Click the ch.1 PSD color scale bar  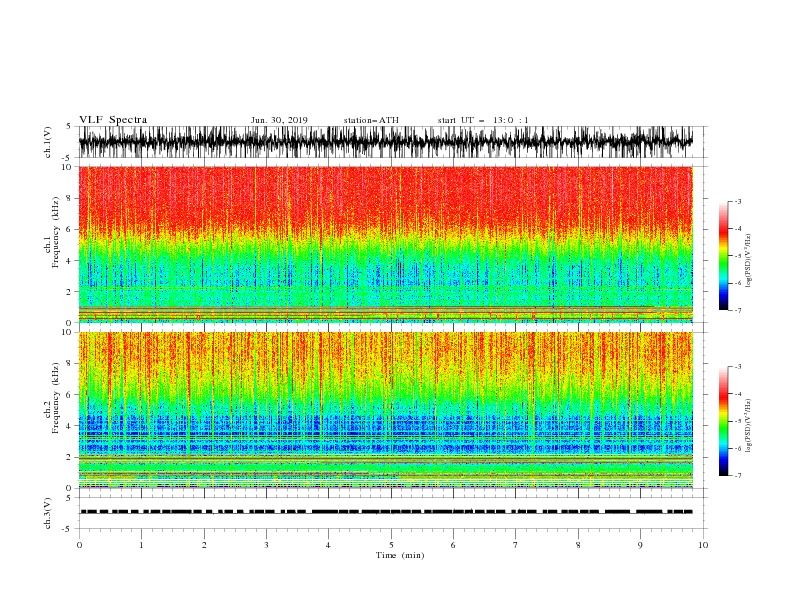pos(723,256)
